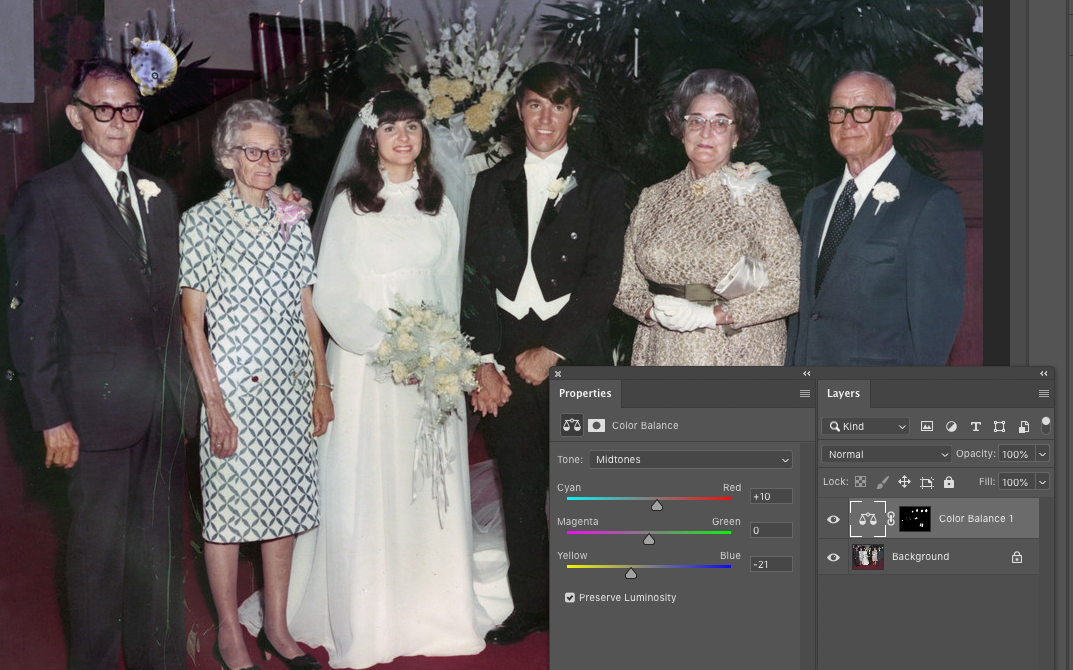Filter layers by type layers
Screen dimensions: 1073x670
pos(976,426)
